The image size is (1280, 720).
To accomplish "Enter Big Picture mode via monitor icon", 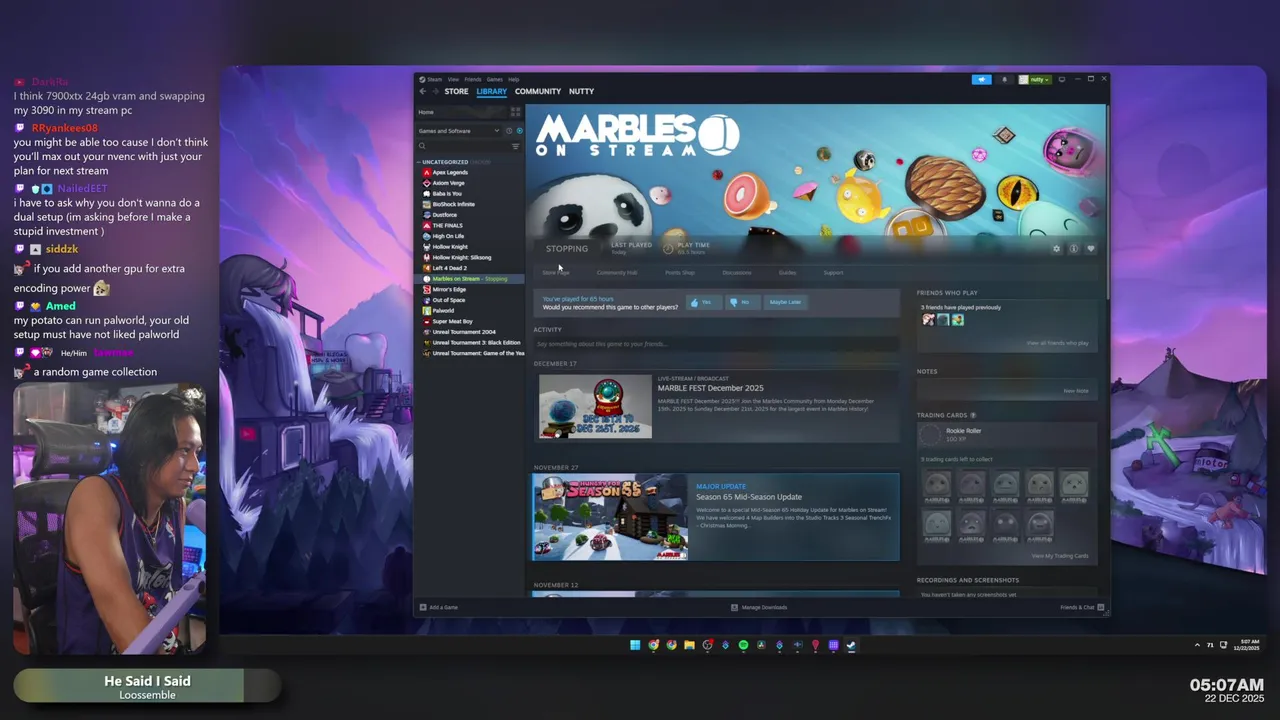I will click(x=1062, y=79).
